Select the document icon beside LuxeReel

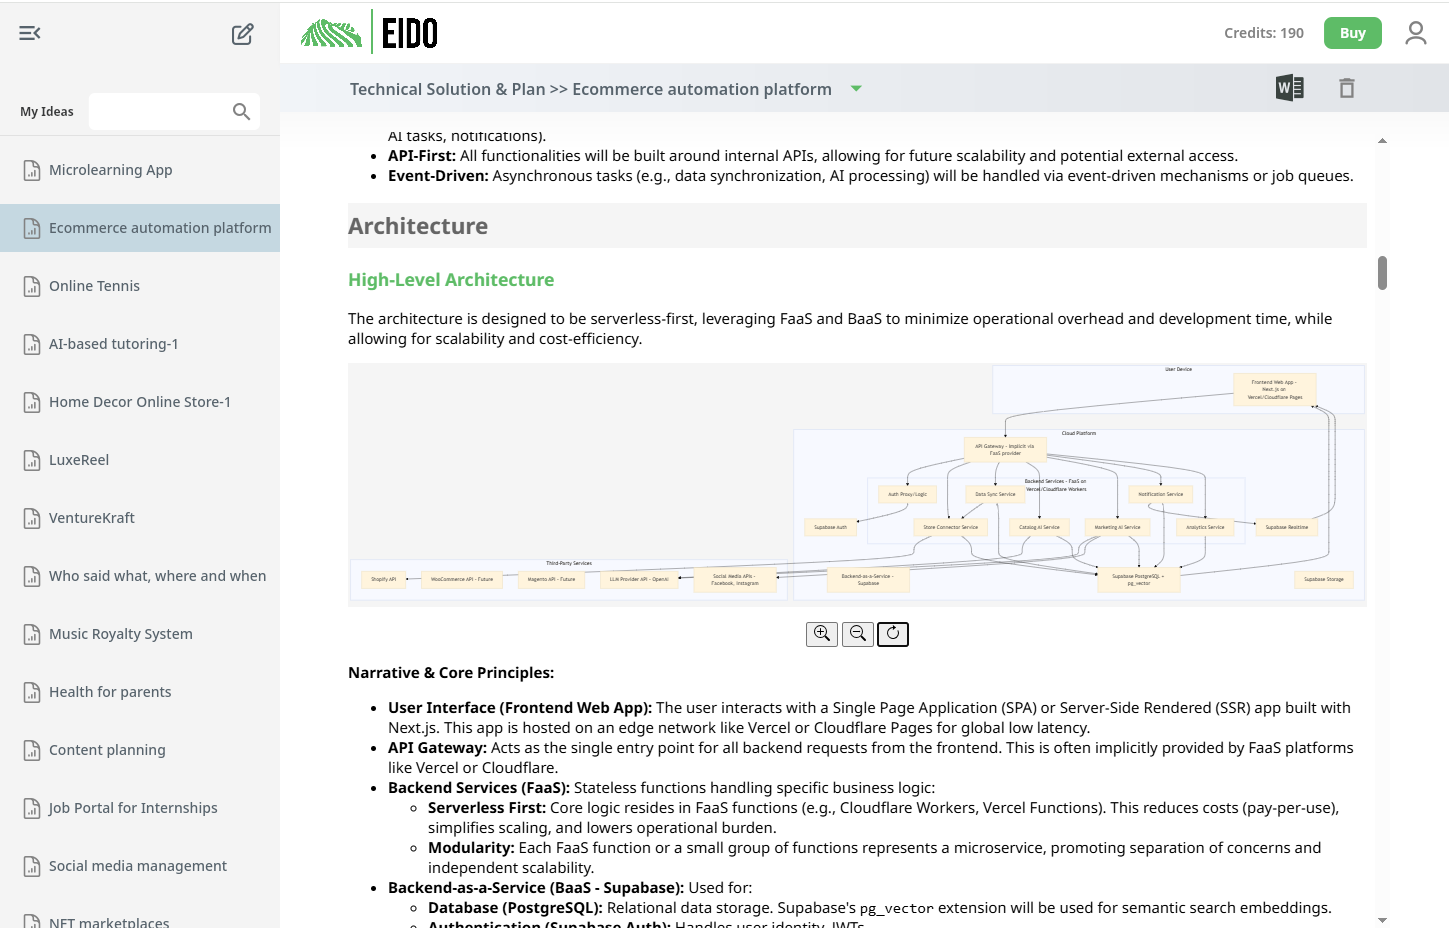click(30, 459)
